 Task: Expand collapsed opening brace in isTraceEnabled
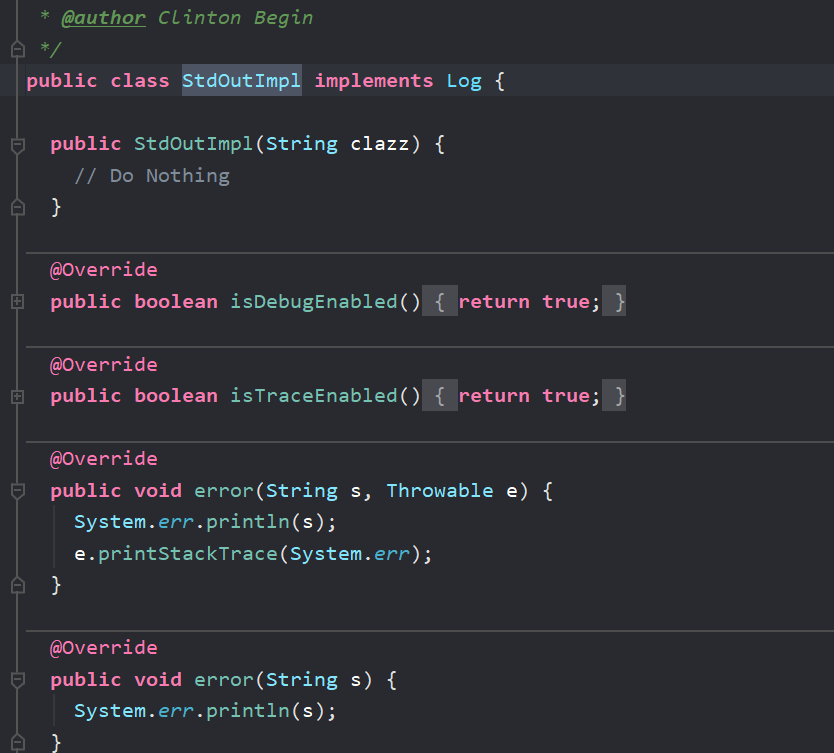pyautogui.click(x=440, y=395)
